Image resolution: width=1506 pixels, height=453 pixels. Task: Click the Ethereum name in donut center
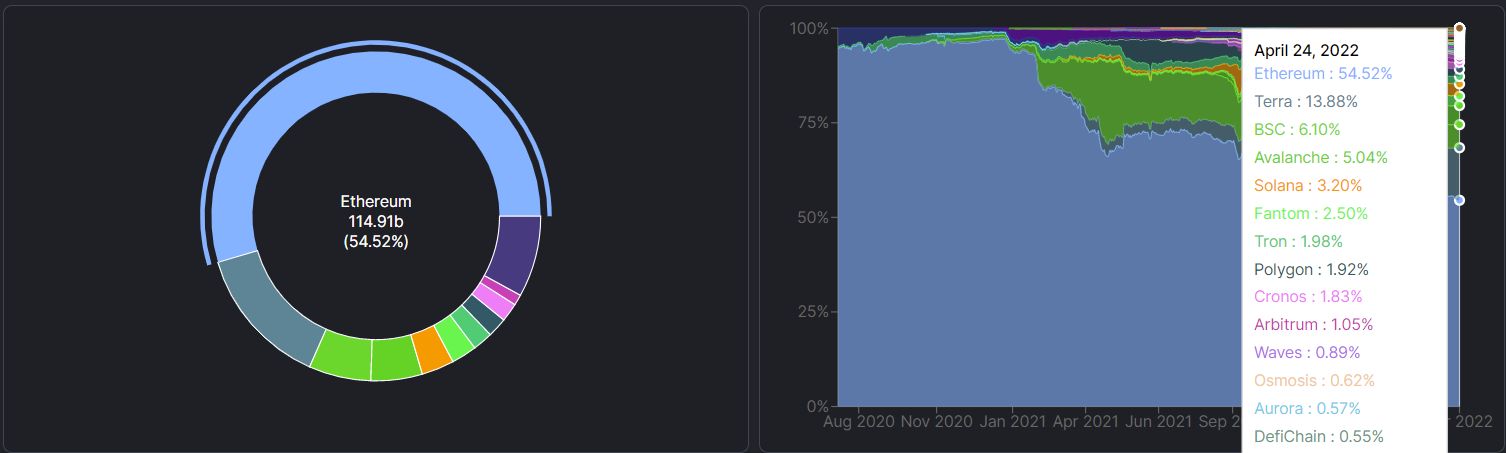tap(375, 201)
